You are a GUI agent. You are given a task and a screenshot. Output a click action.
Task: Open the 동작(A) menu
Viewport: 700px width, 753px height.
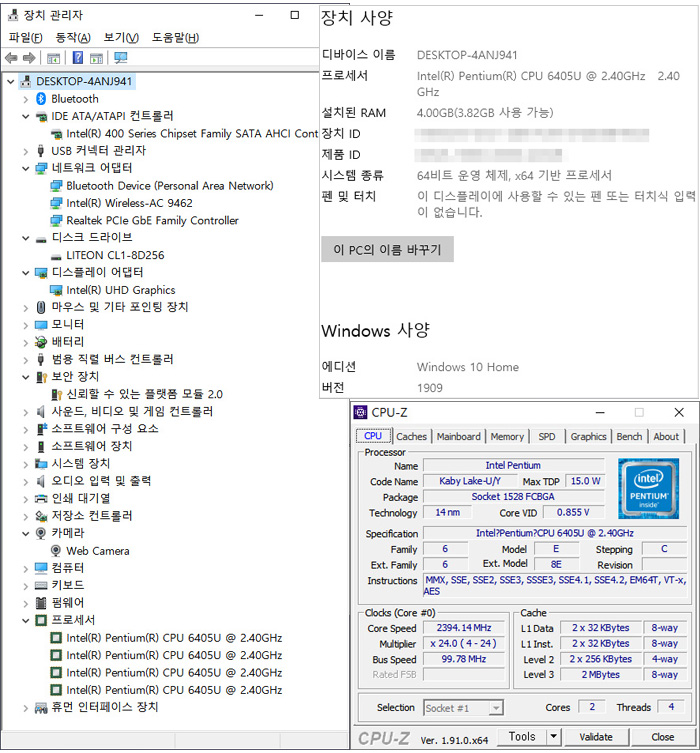tap(73, 37)
